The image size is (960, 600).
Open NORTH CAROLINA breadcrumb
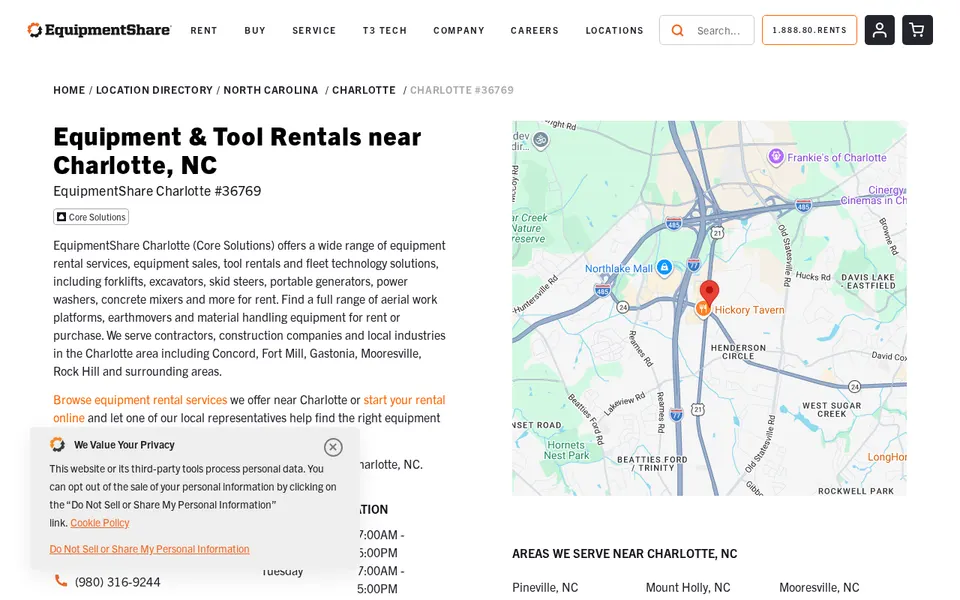coord(271,90)
